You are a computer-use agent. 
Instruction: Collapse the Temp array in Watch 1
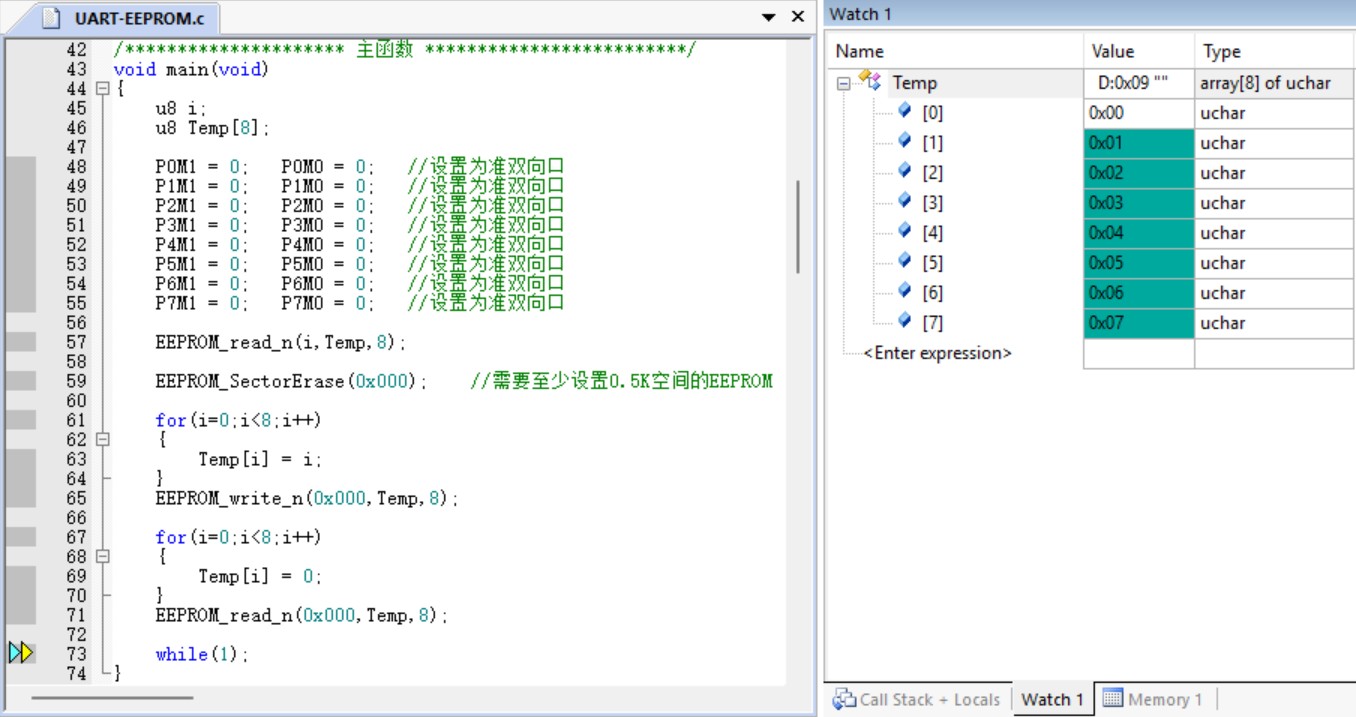click(x=843, y=84)
